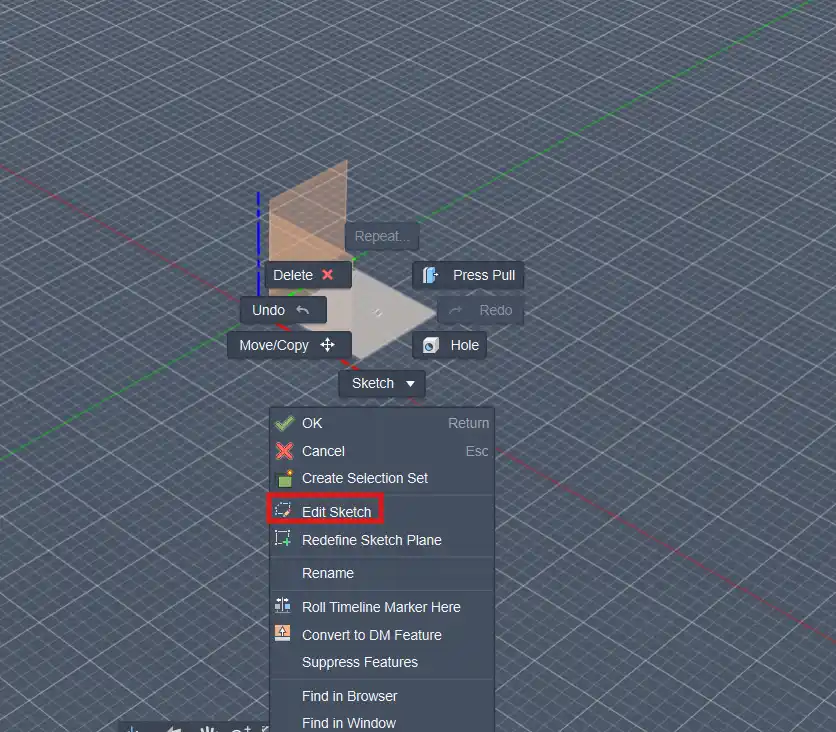This screenshot has height=732, width=836.
Task: Pick the blue vertical Z axis line
Action: (259, 243)
